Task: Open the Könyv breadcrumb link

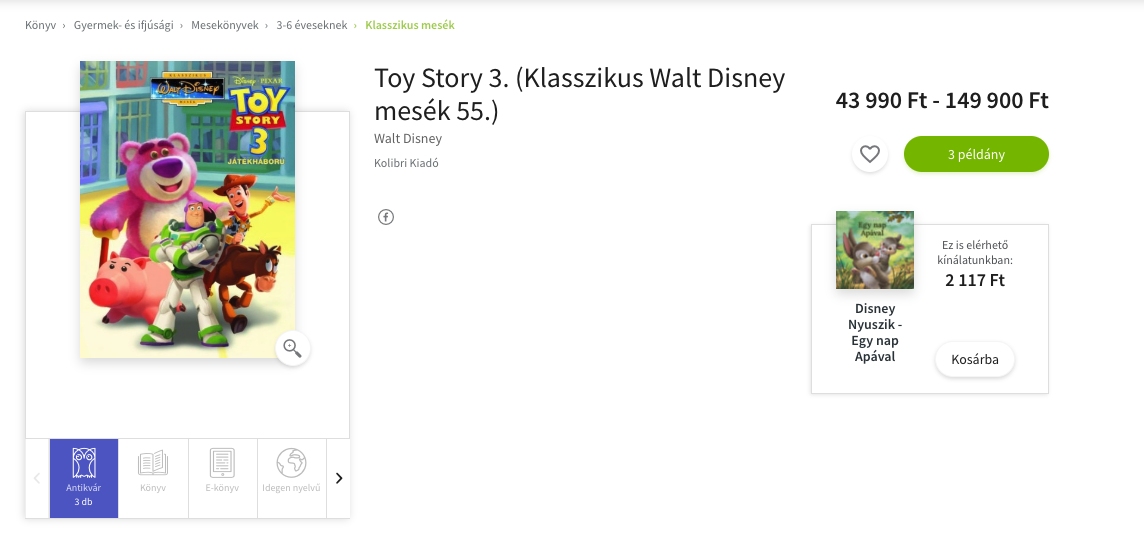Action: click(40, 25)
